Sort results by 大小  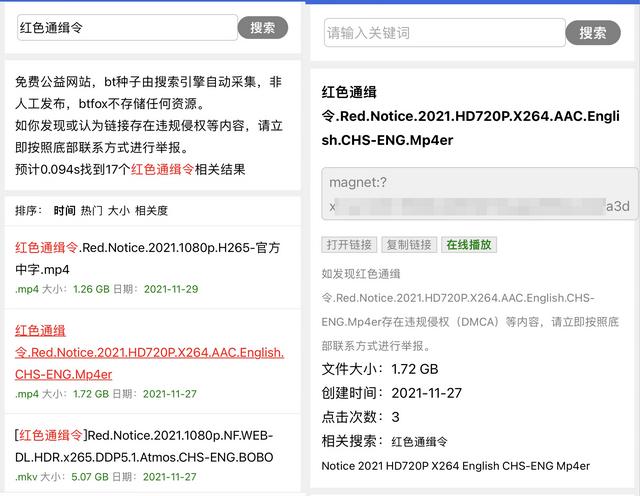click(119, 211)
